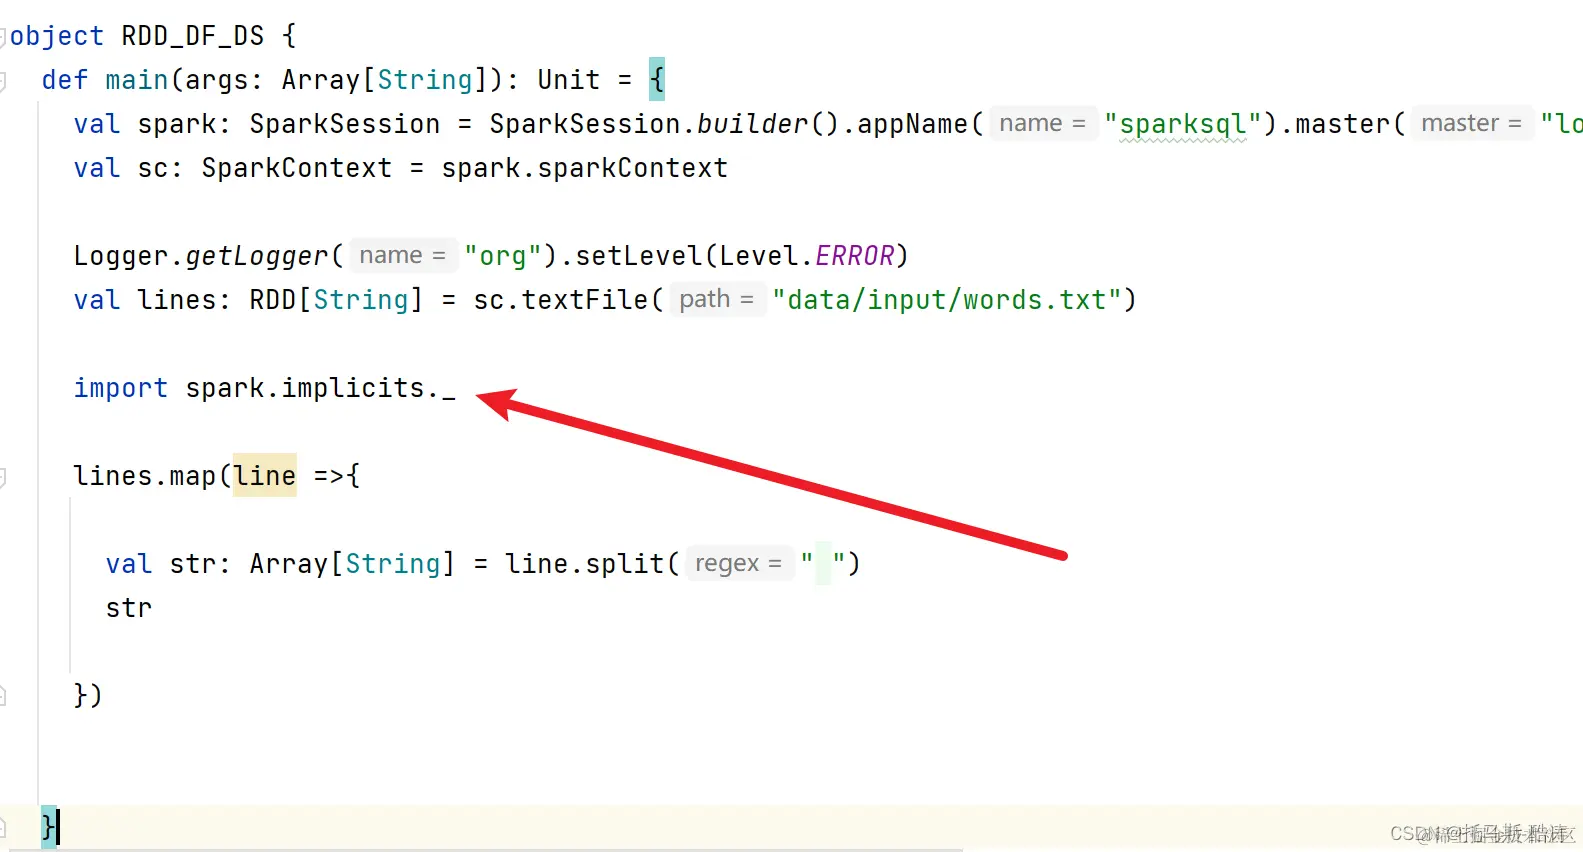The height and width of the screenshot is (852, 1583).
Task: Click 'SparkContext' type annotation
Action: coord(297,168)
